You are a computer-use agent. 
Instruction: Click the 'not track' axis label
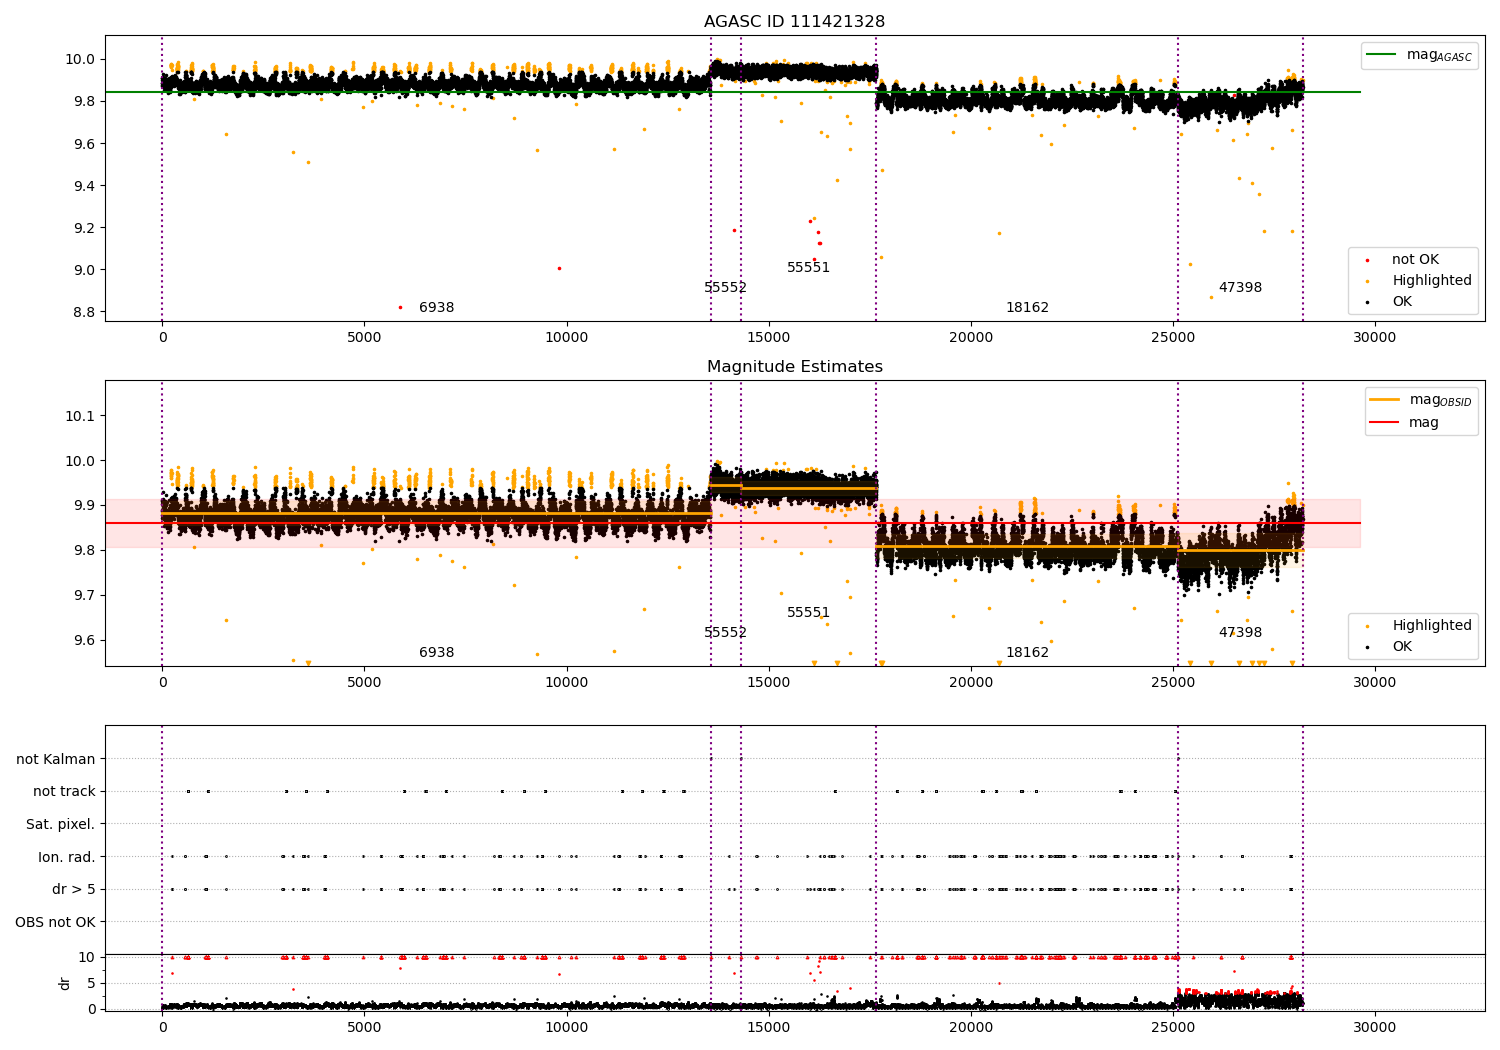pyautogui.click(x=64, y=791)
